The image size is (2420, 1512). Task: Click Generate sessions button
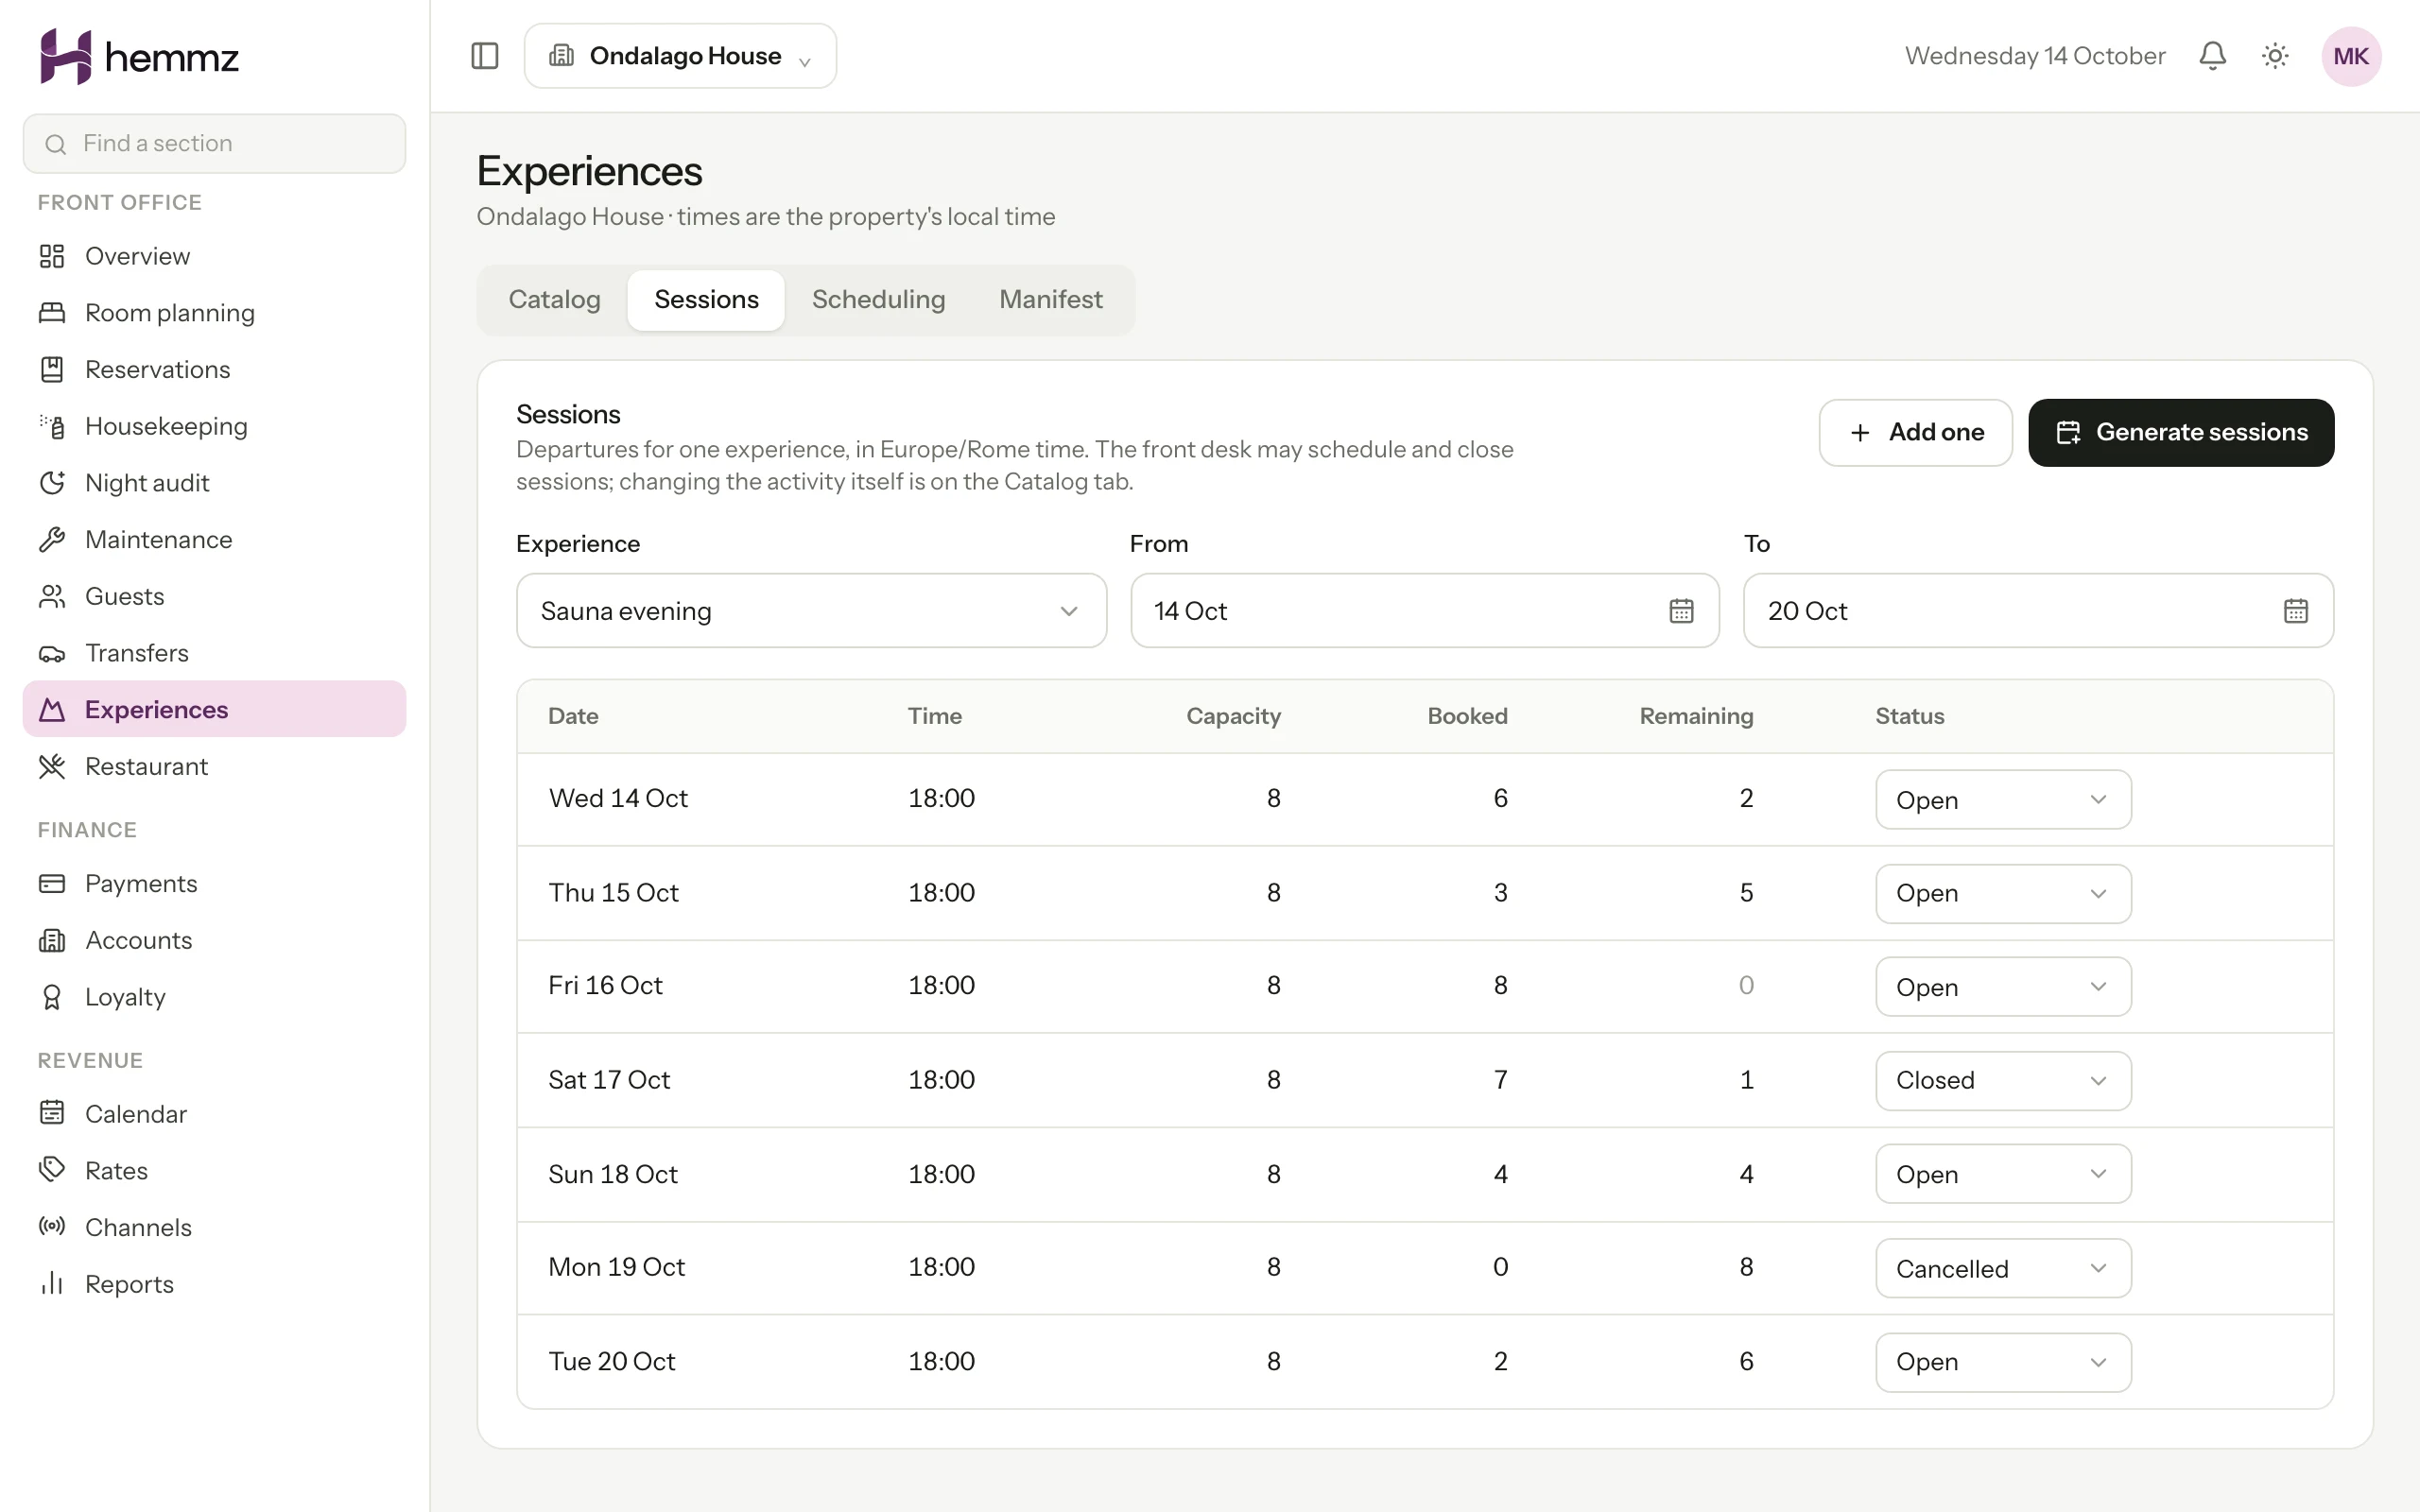2181,433
